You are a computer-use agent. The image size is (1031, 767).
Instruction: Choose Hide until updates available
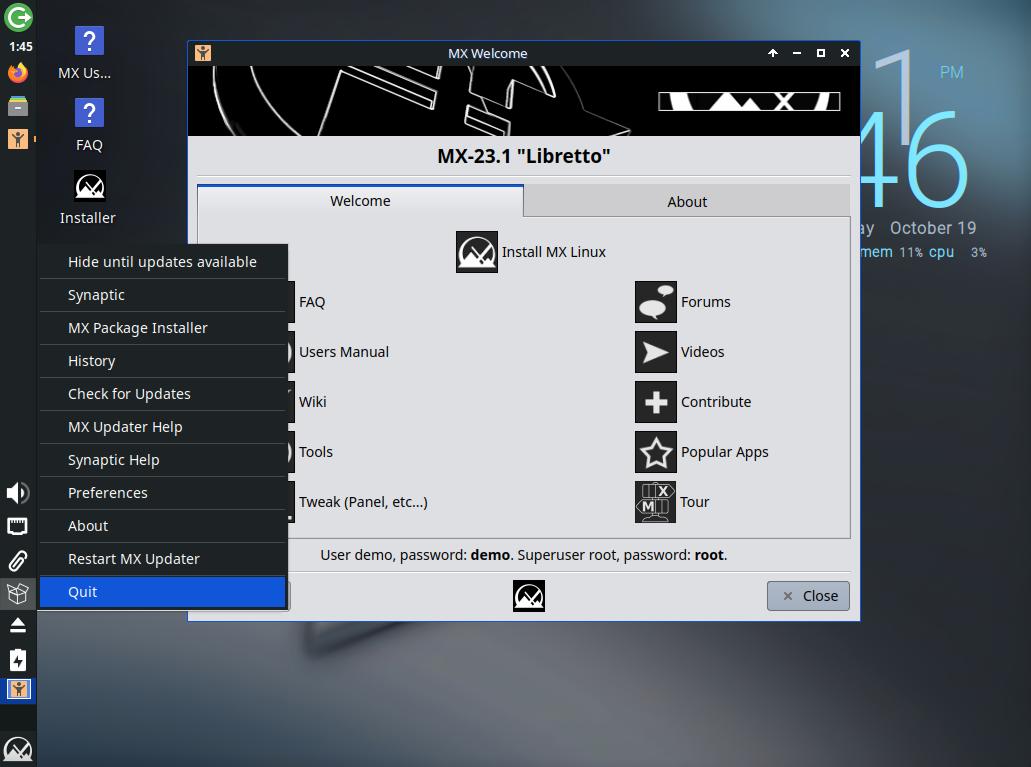click(163, 262)
